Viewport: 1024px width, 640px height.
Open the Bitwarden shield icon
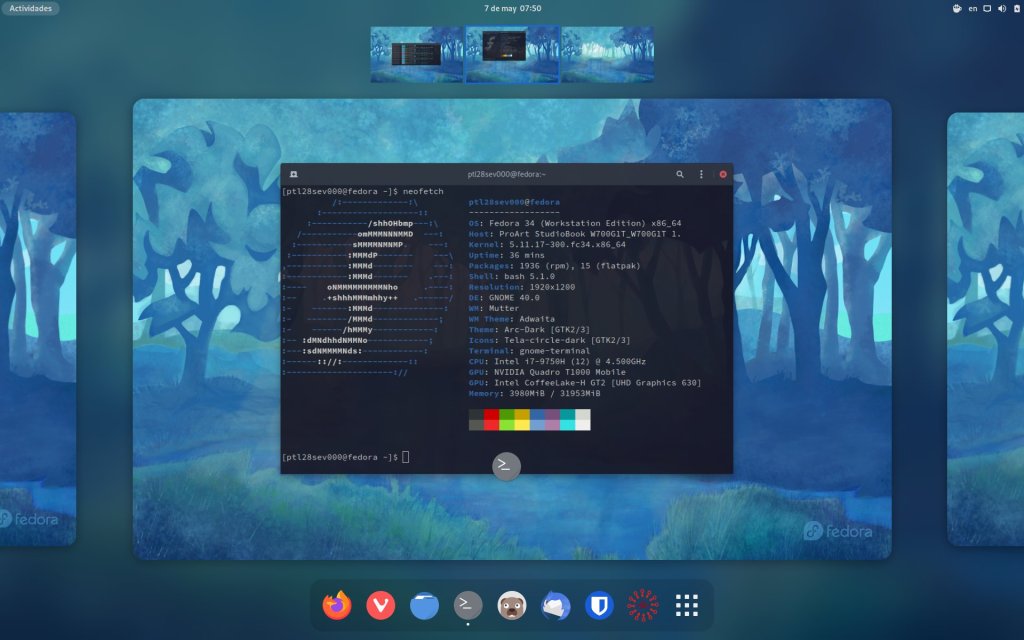click(x=599, y=605)
